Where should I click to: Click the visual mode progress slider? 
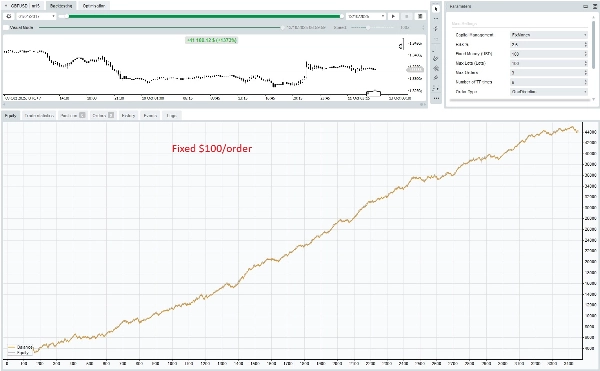click(161, 28)
